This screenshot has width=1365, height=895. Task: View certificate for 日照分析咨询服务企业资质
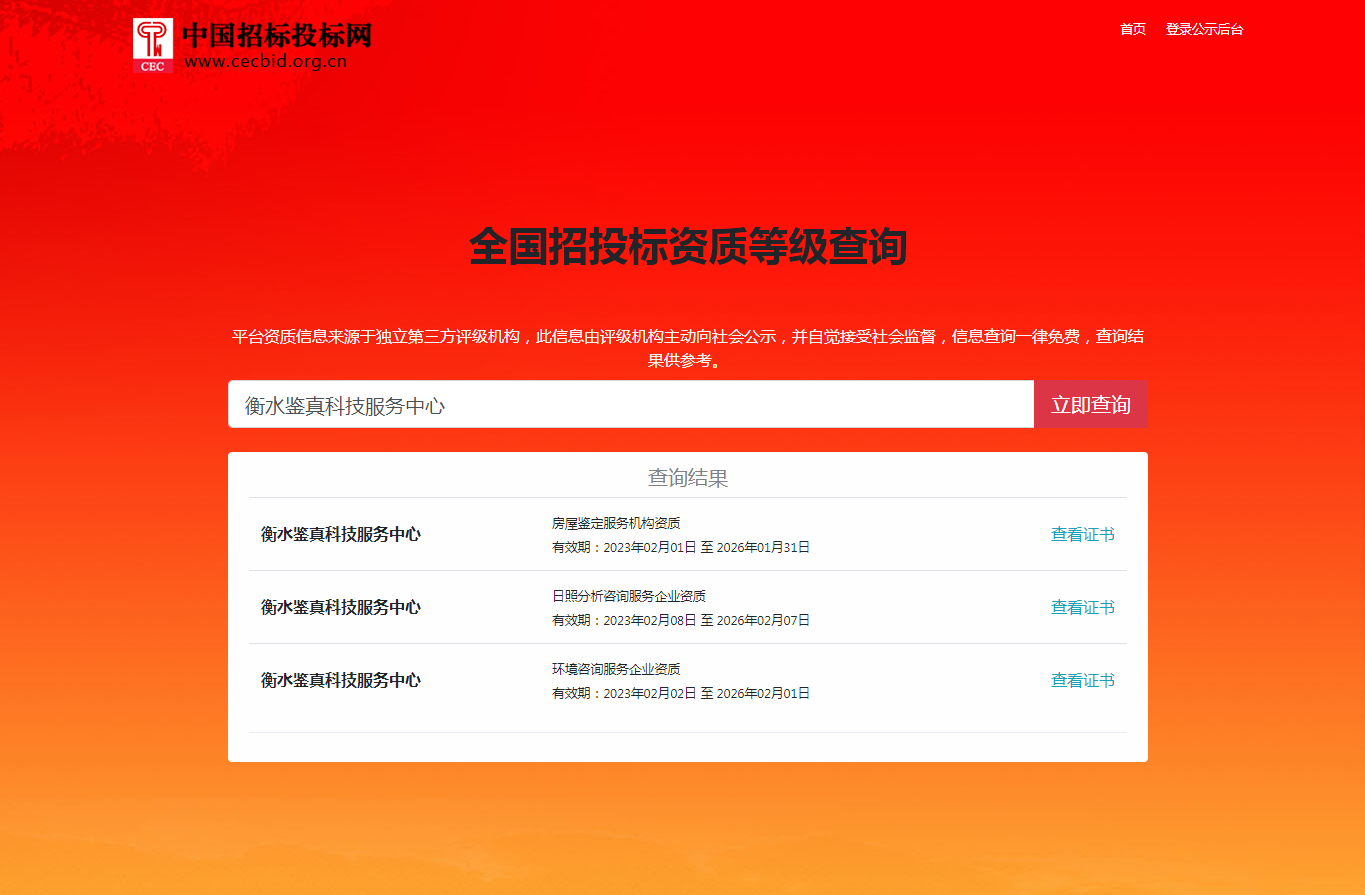pyautogui.click(x=1082, y=607)
